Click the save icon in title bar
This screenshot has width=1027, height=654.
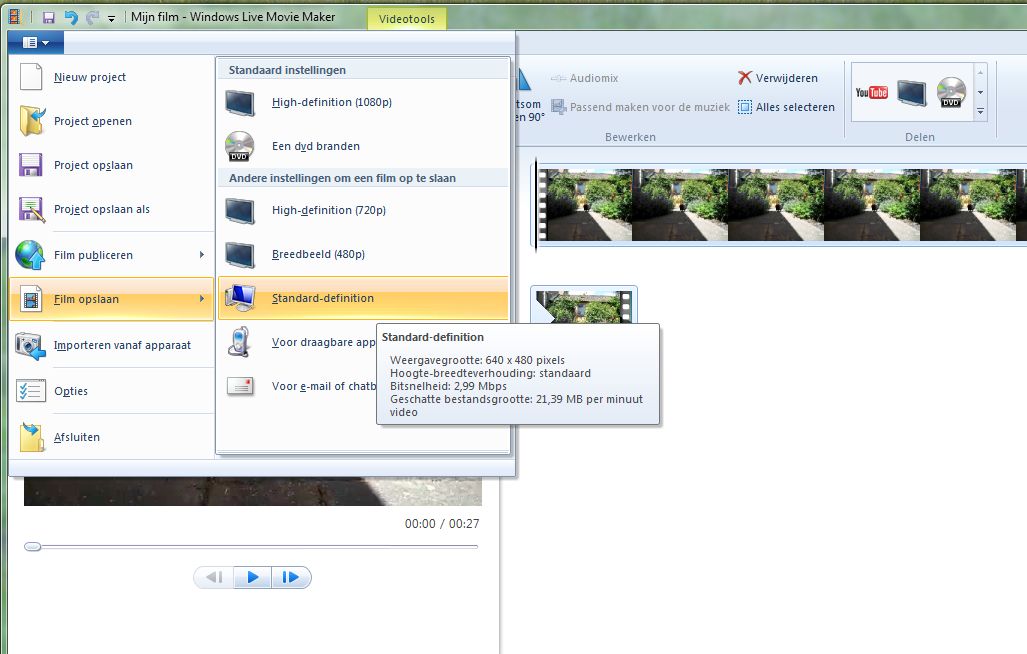[49, 17]
